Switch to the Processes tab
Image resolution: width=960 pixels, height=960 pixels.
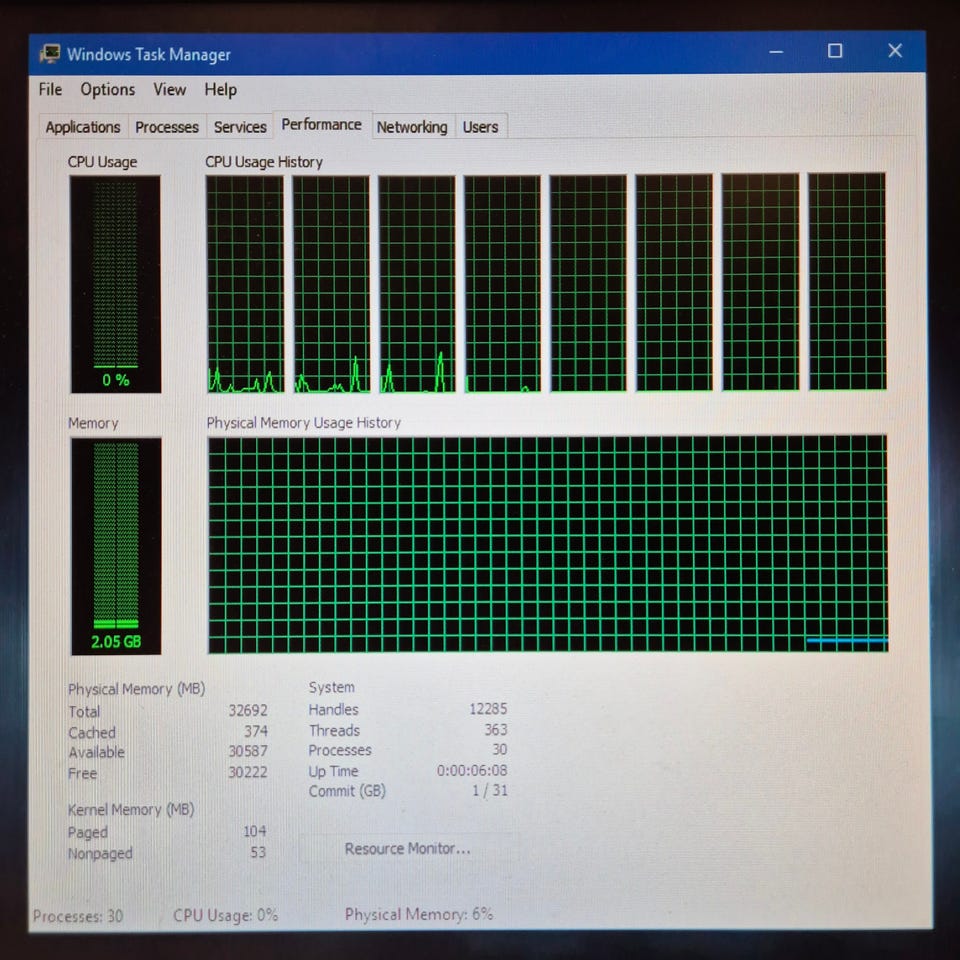tap(167, 127)
